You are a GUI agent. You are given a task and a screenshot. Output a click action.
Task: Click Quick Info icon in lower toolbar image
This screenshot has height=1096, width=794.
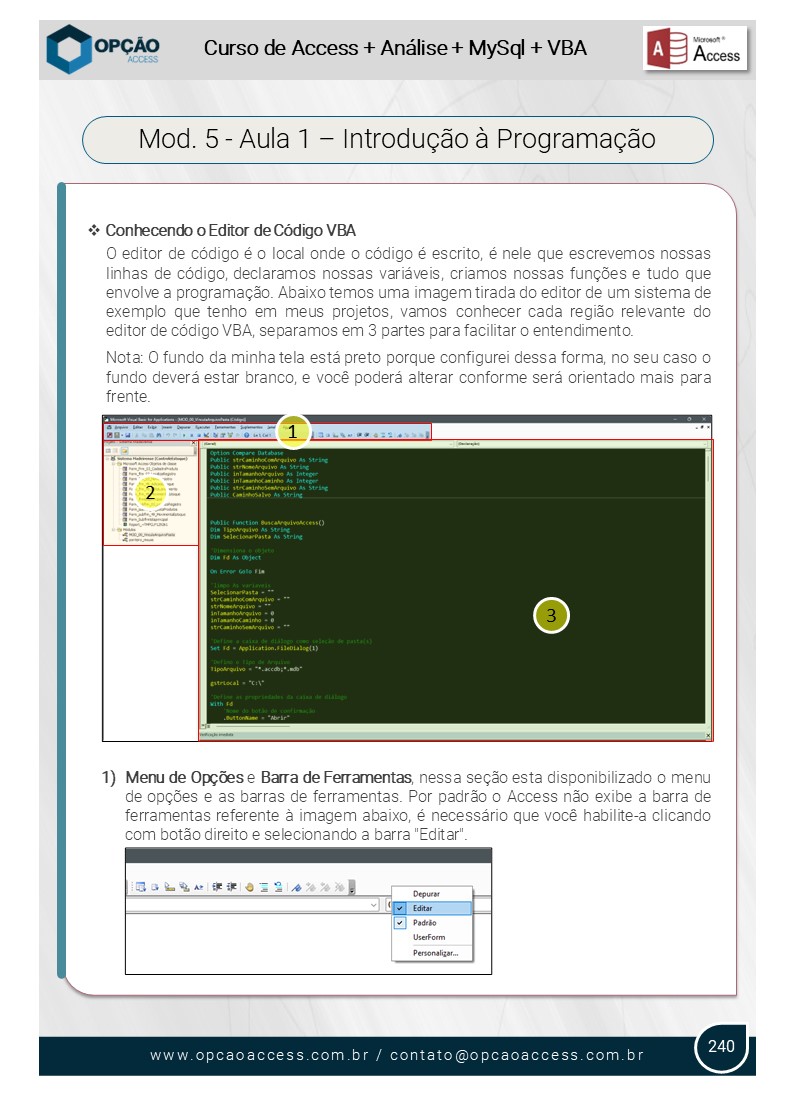[170, 887]
